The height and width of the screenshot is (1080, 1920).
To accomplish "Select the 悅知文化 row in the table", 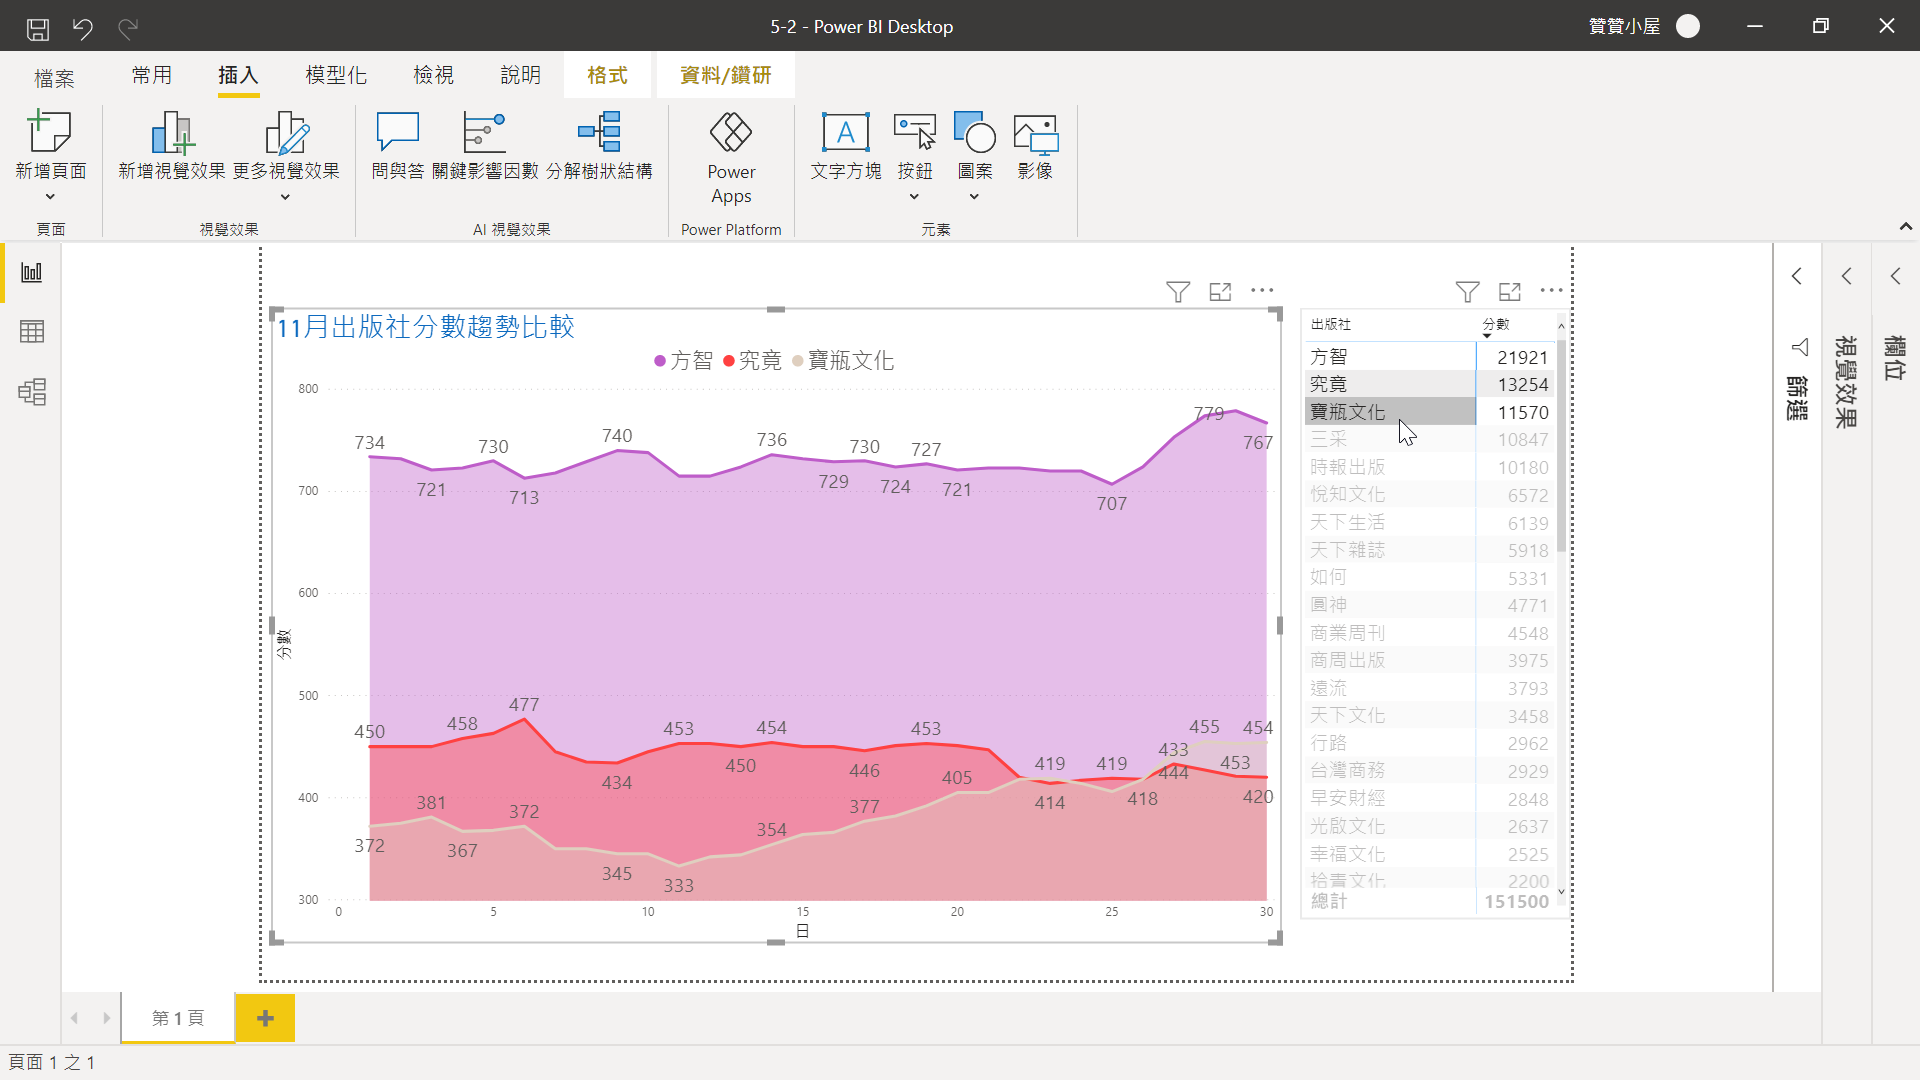I will click(x=1430, y=495).
